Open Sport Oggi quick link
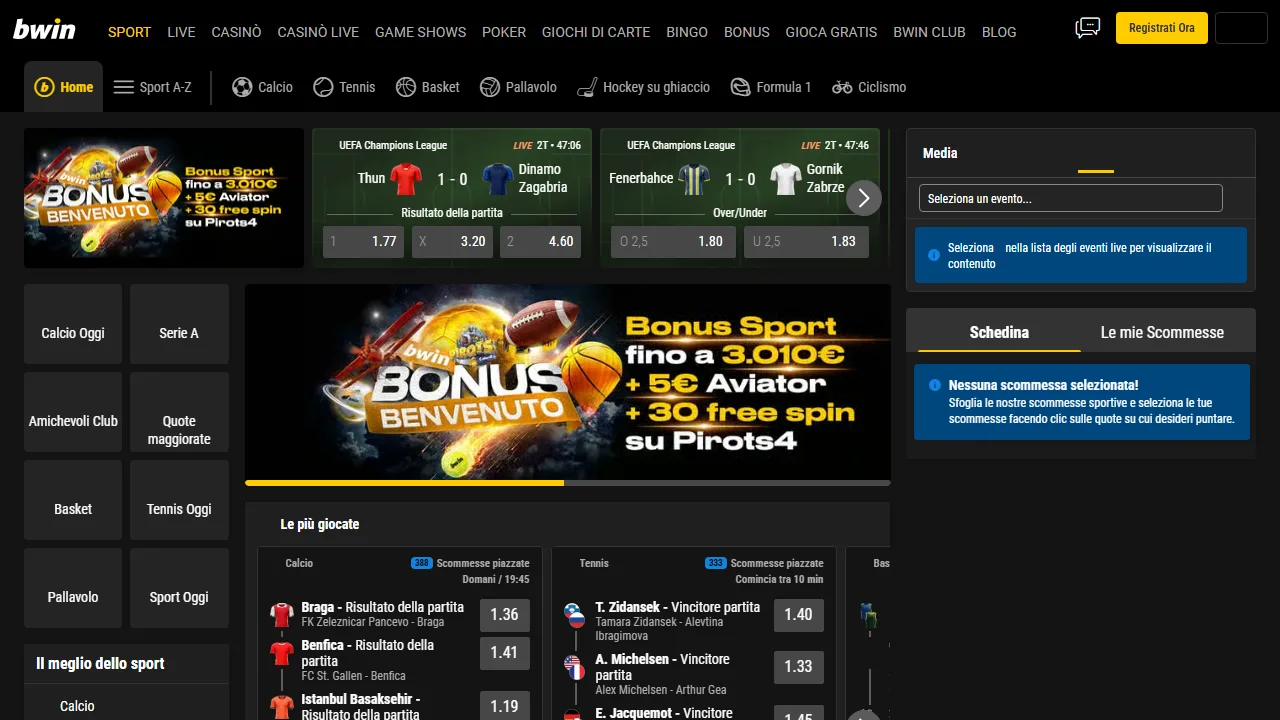Screen dimensions: 1280x720 pos(179,588)
